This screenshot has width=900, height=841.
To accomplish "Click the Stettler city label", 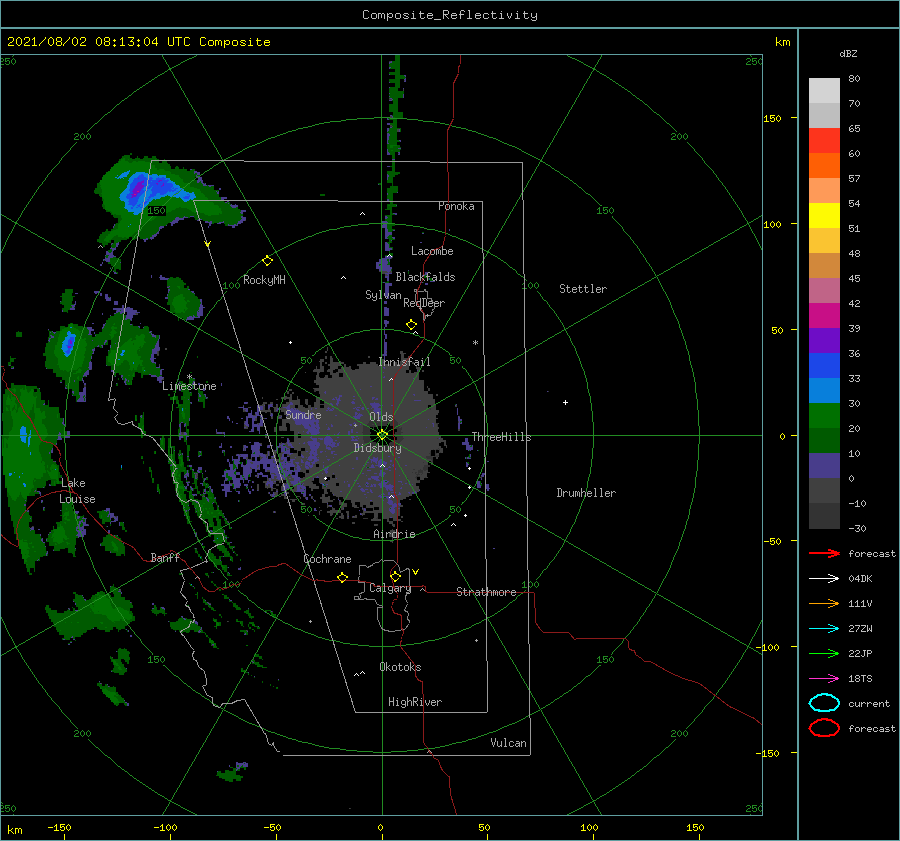I will point(583,289).
